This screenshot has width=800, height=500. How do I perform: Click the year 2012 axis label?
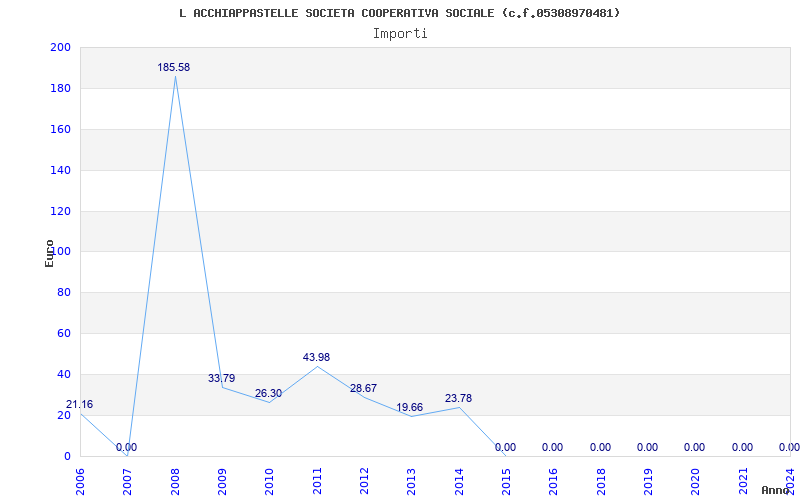(x=364, y=481)
